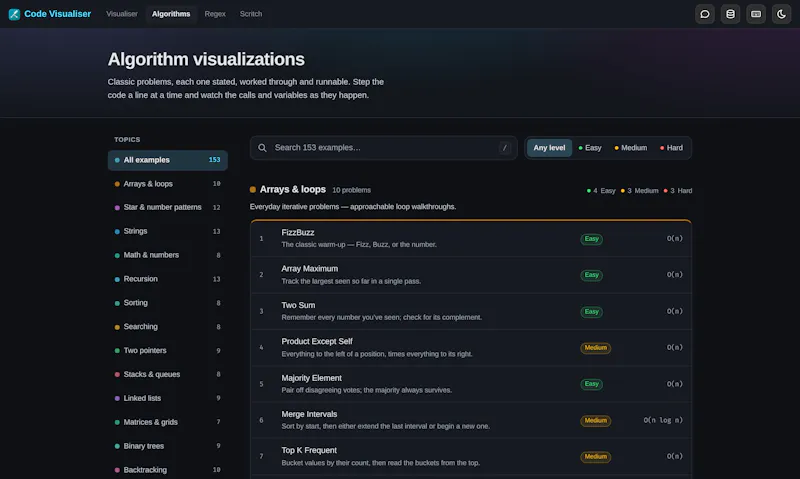Click the database storage icon in the header
800x479 pixels.
730,14
